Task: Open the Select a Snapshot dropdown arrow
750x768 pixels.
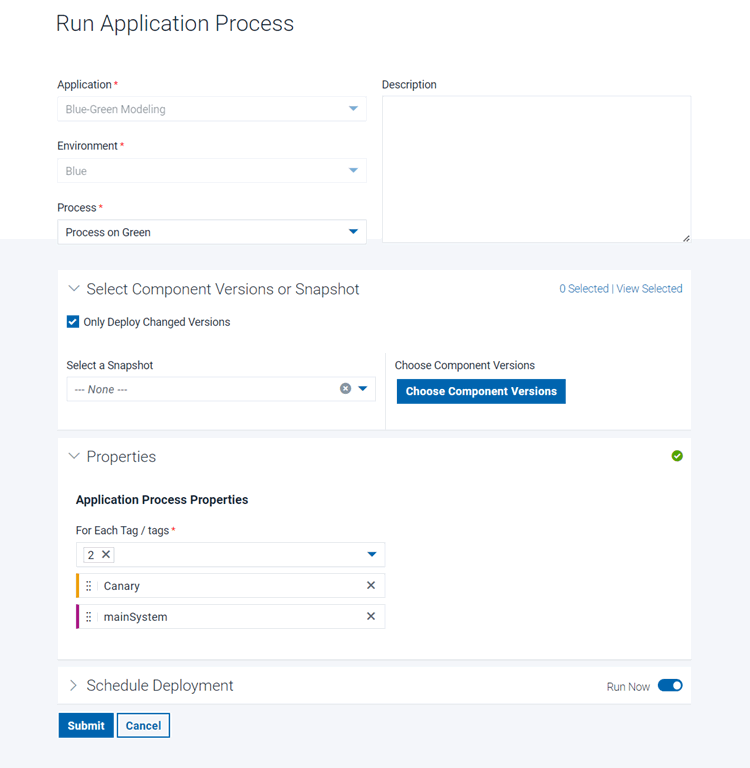Action: click(363, 389)
